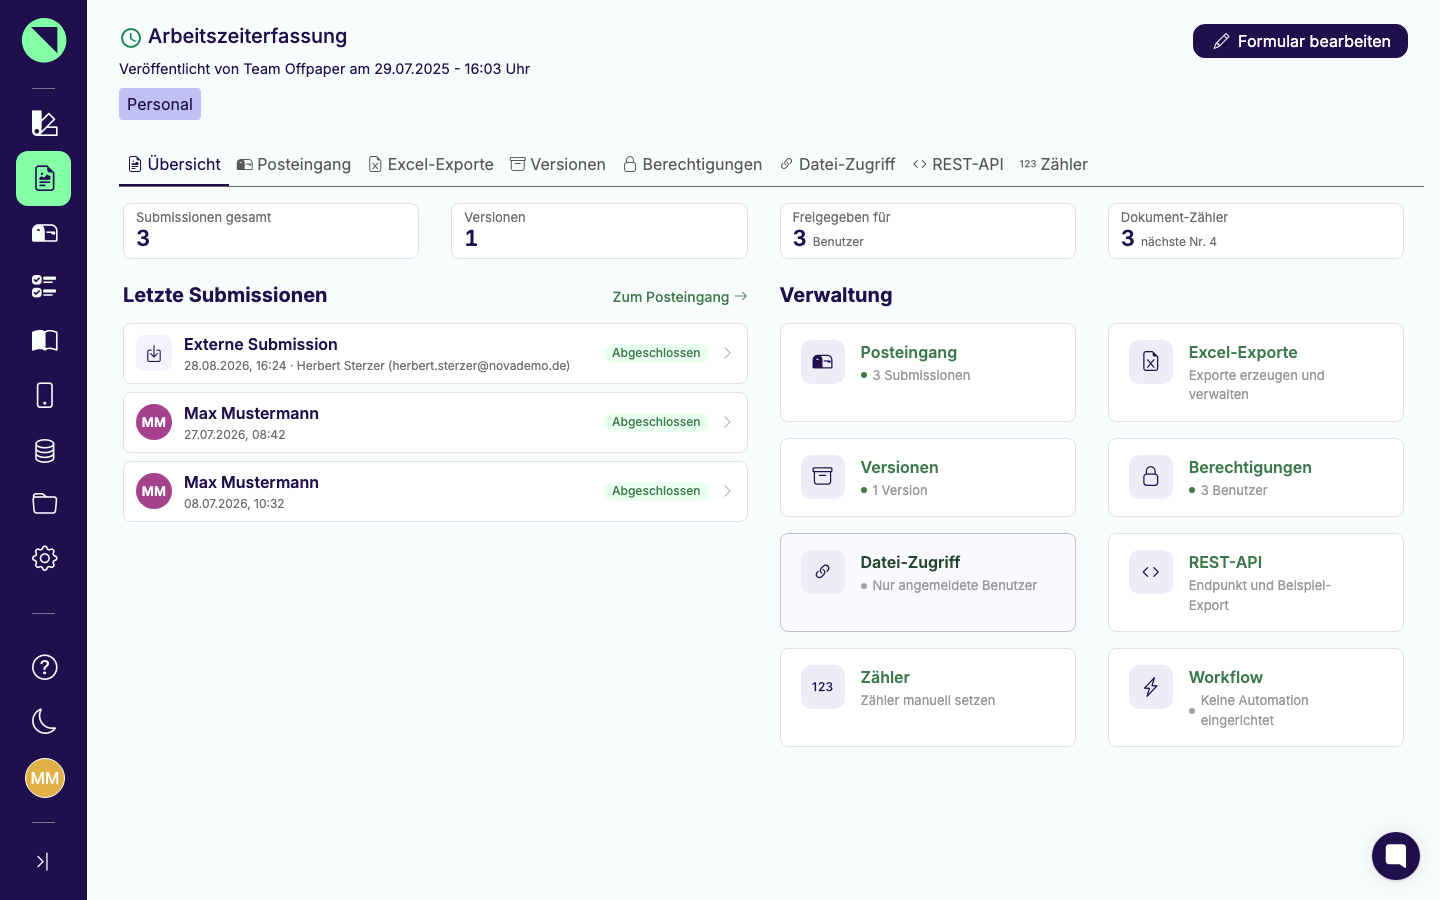
Task: Open chevron for Max Mustermann 27.07.2026 submission
Action: (x=727, y=422)
